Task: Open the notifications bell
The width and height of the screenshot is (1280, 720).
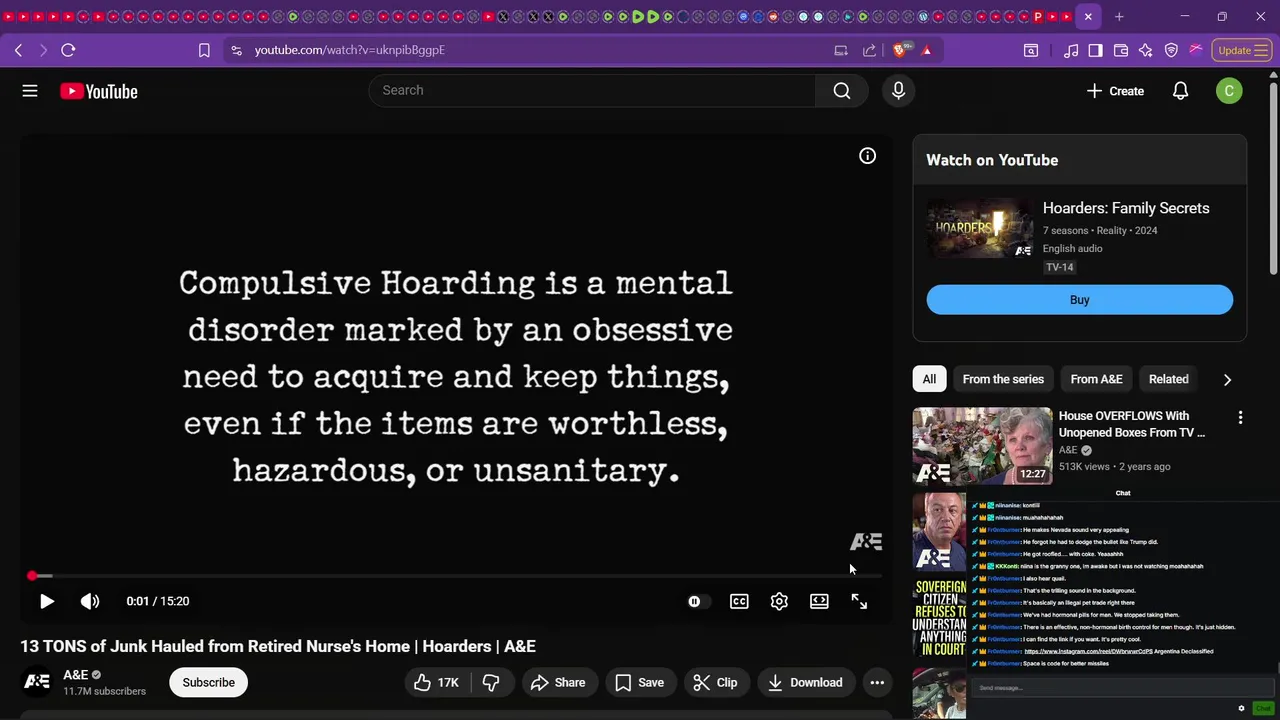Action: (x=1180, y=91)
